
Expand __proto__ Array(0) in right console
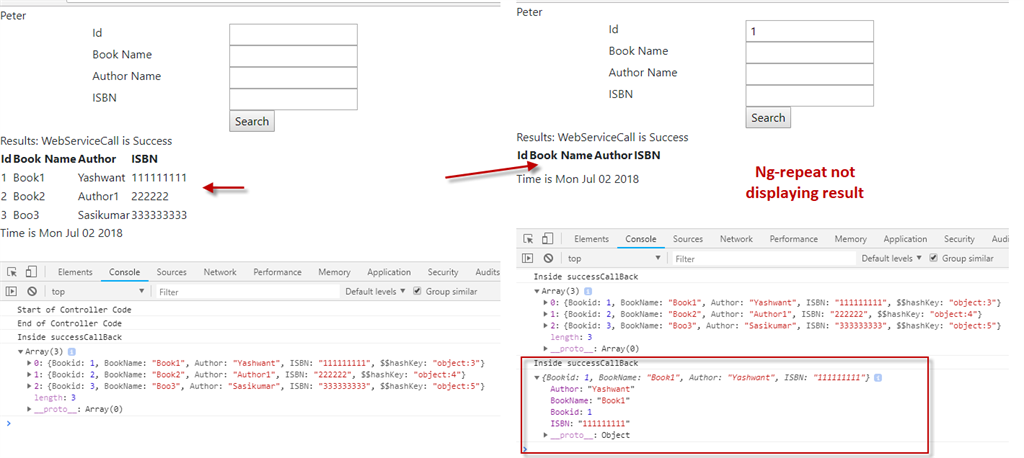pyautogui.click(x=546, y=348)
